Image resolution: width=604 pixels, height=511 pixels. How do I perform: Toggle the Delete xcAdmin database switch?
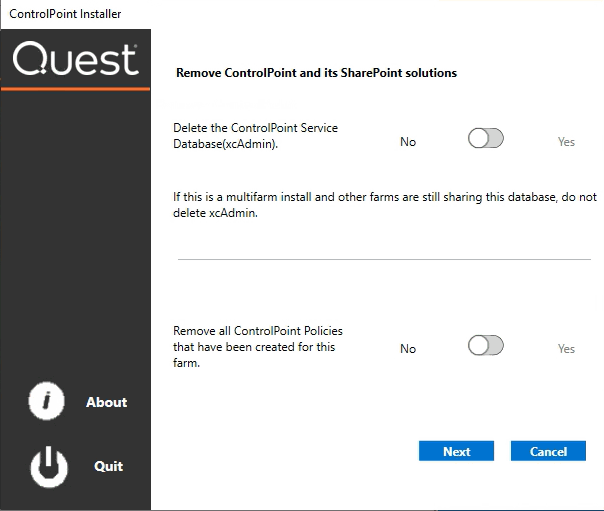(485, 139)
